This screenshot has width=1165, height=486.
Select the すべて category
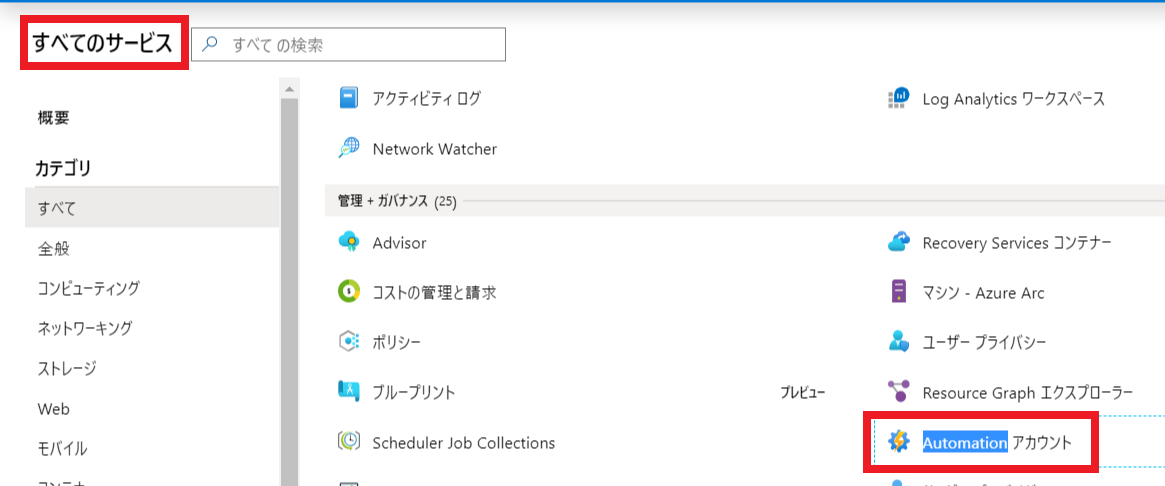coord(152,208)
